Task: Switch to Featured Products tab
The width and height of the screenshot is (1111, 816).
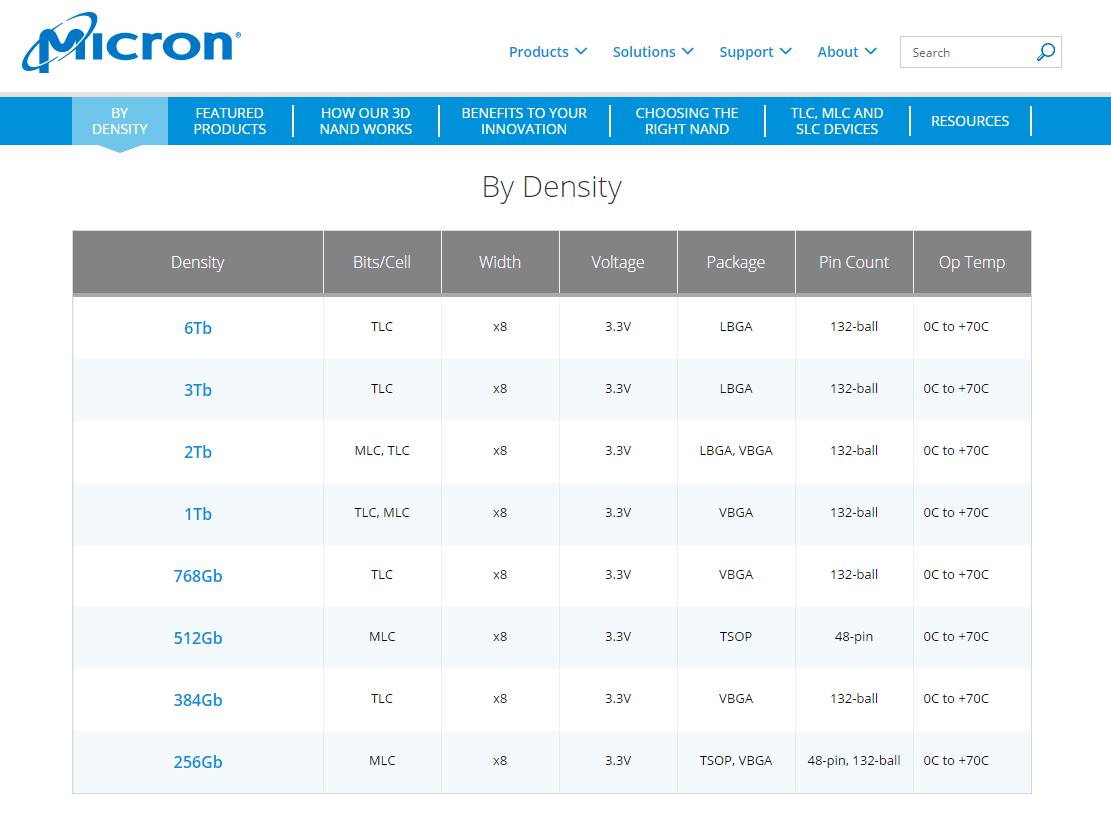Action: [230, 121]
